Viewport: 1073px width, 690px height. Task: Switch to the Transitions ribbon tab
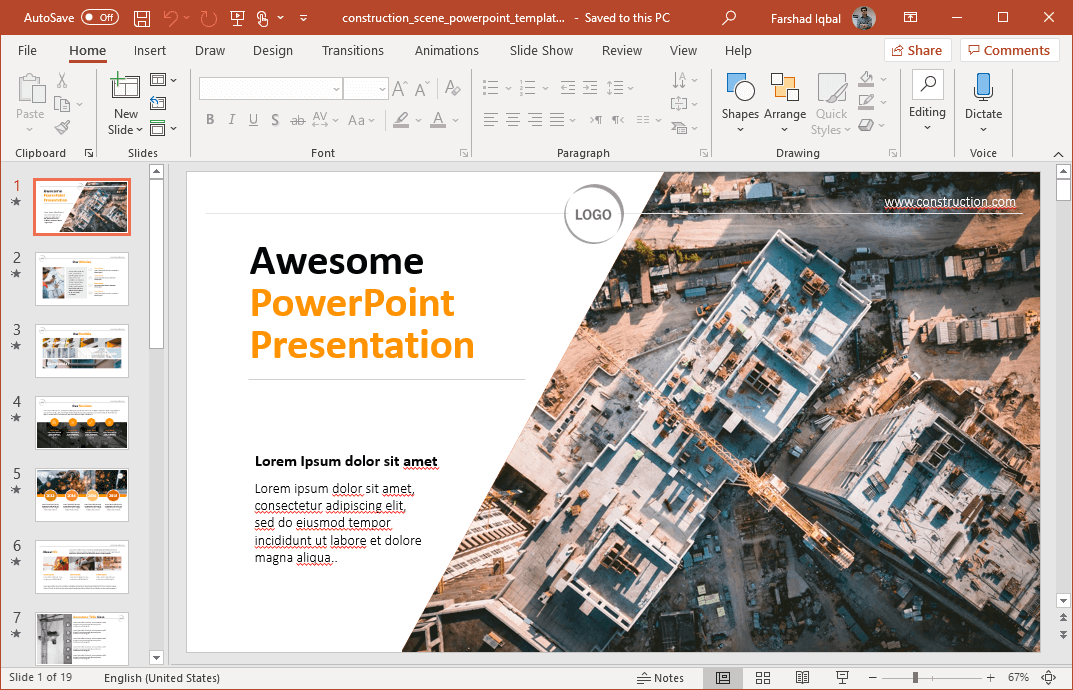tap(353, 50)
